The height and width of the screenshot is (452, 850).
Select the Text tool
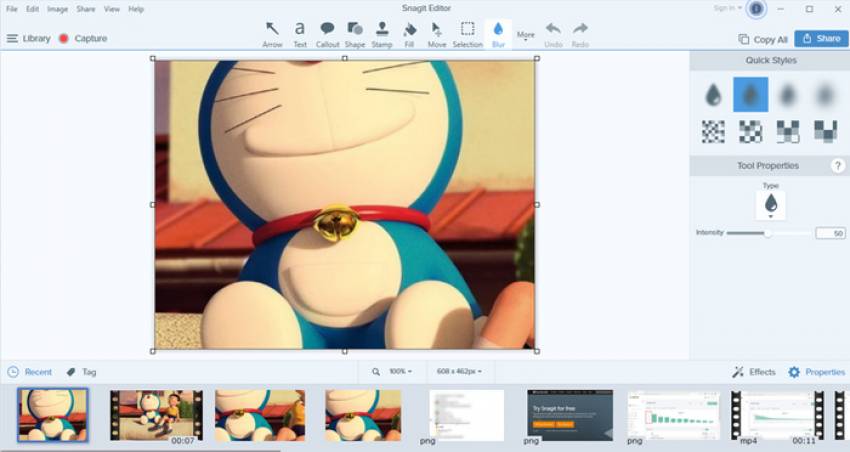[x=300, y=33]
